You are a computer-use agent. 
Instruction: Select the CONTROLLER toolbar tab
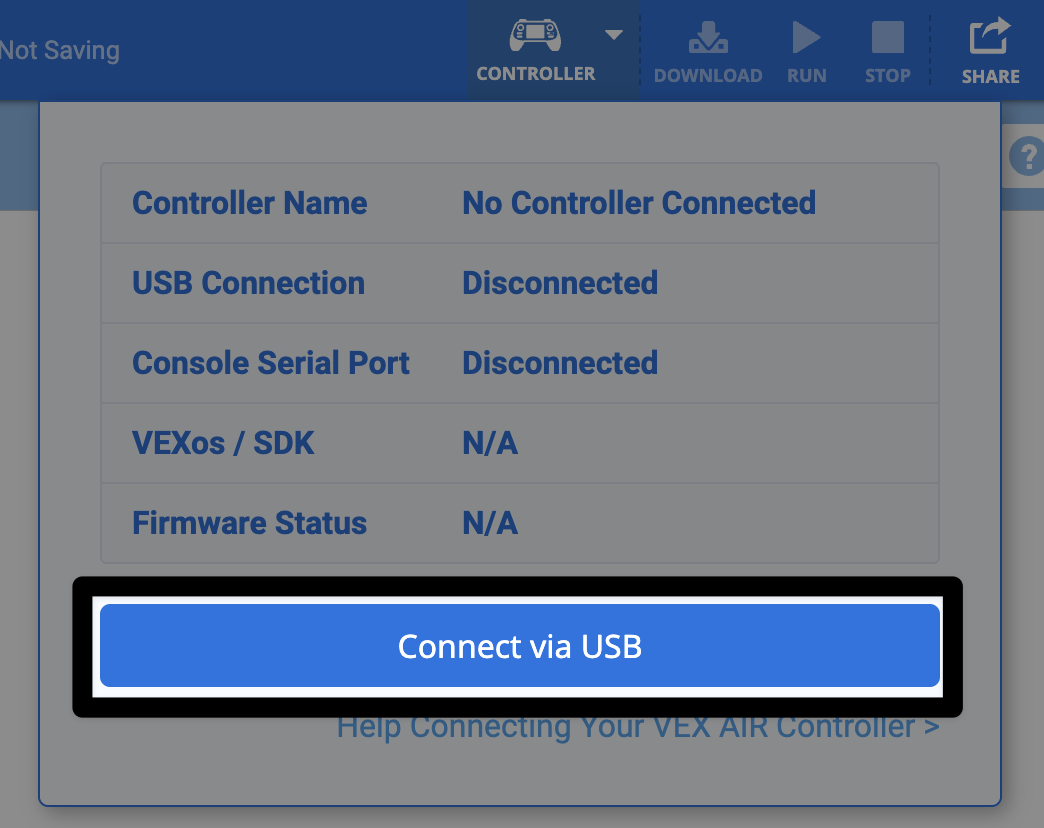(536, 73)
